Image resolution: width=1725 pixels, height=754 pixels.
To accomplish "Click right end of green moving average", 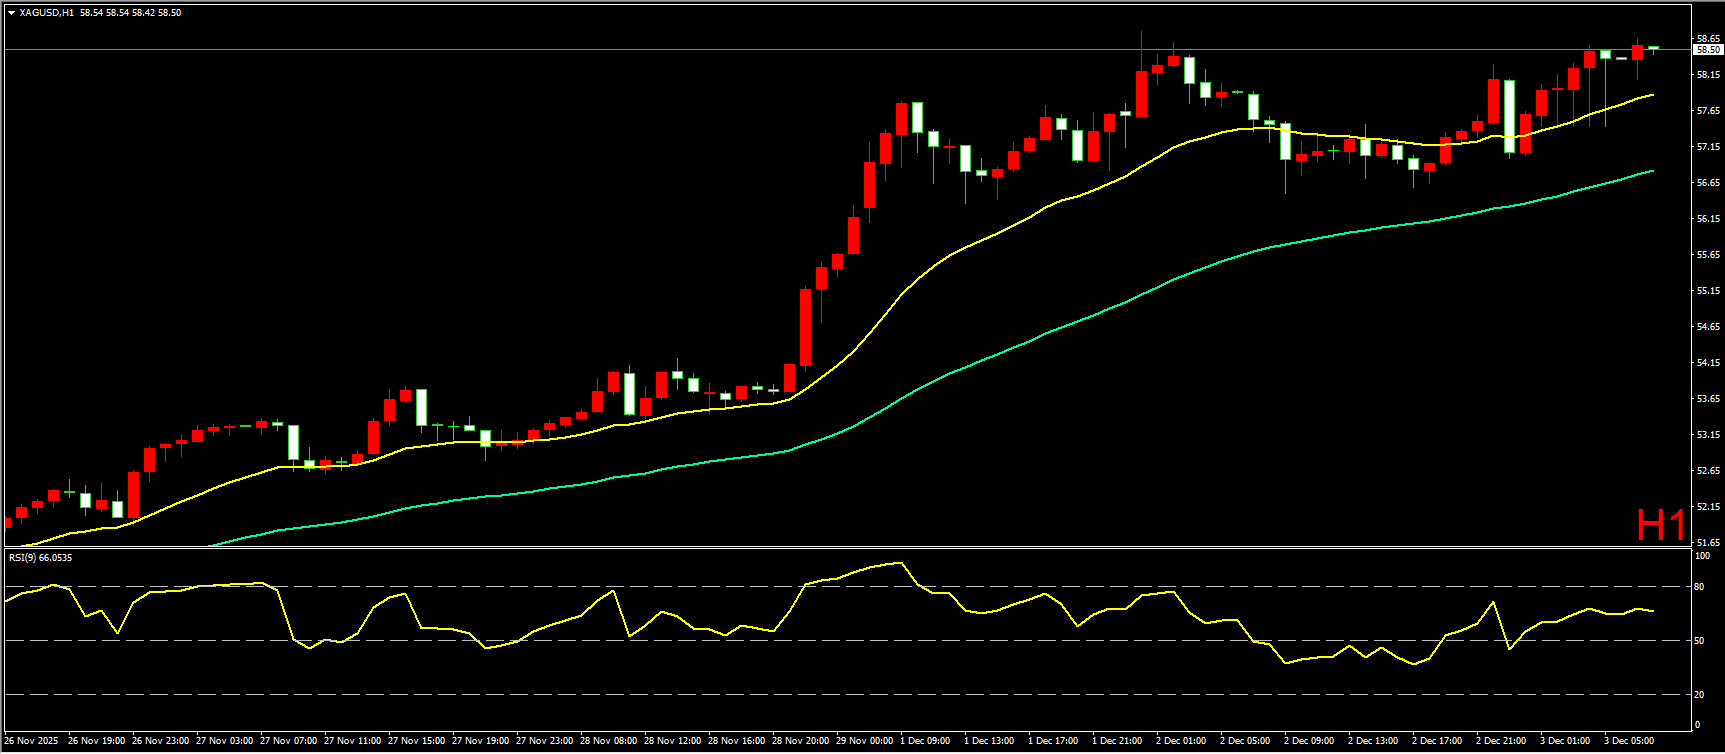I will coord(1652,171).
